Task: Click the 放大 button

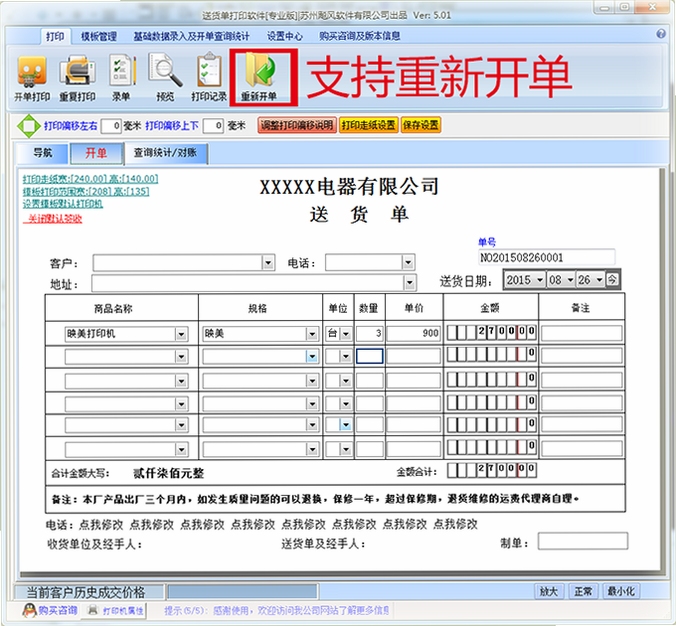Action: pos(548,591)
